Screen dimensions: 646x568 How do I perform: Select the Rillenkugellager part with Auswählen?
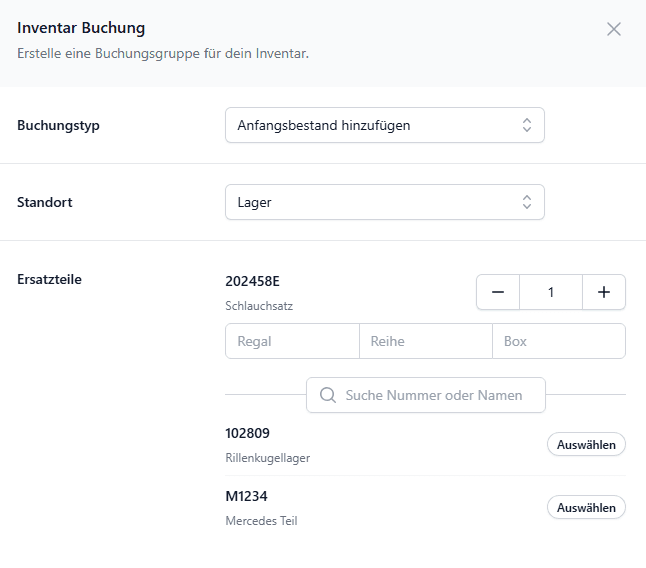[586, 444]
